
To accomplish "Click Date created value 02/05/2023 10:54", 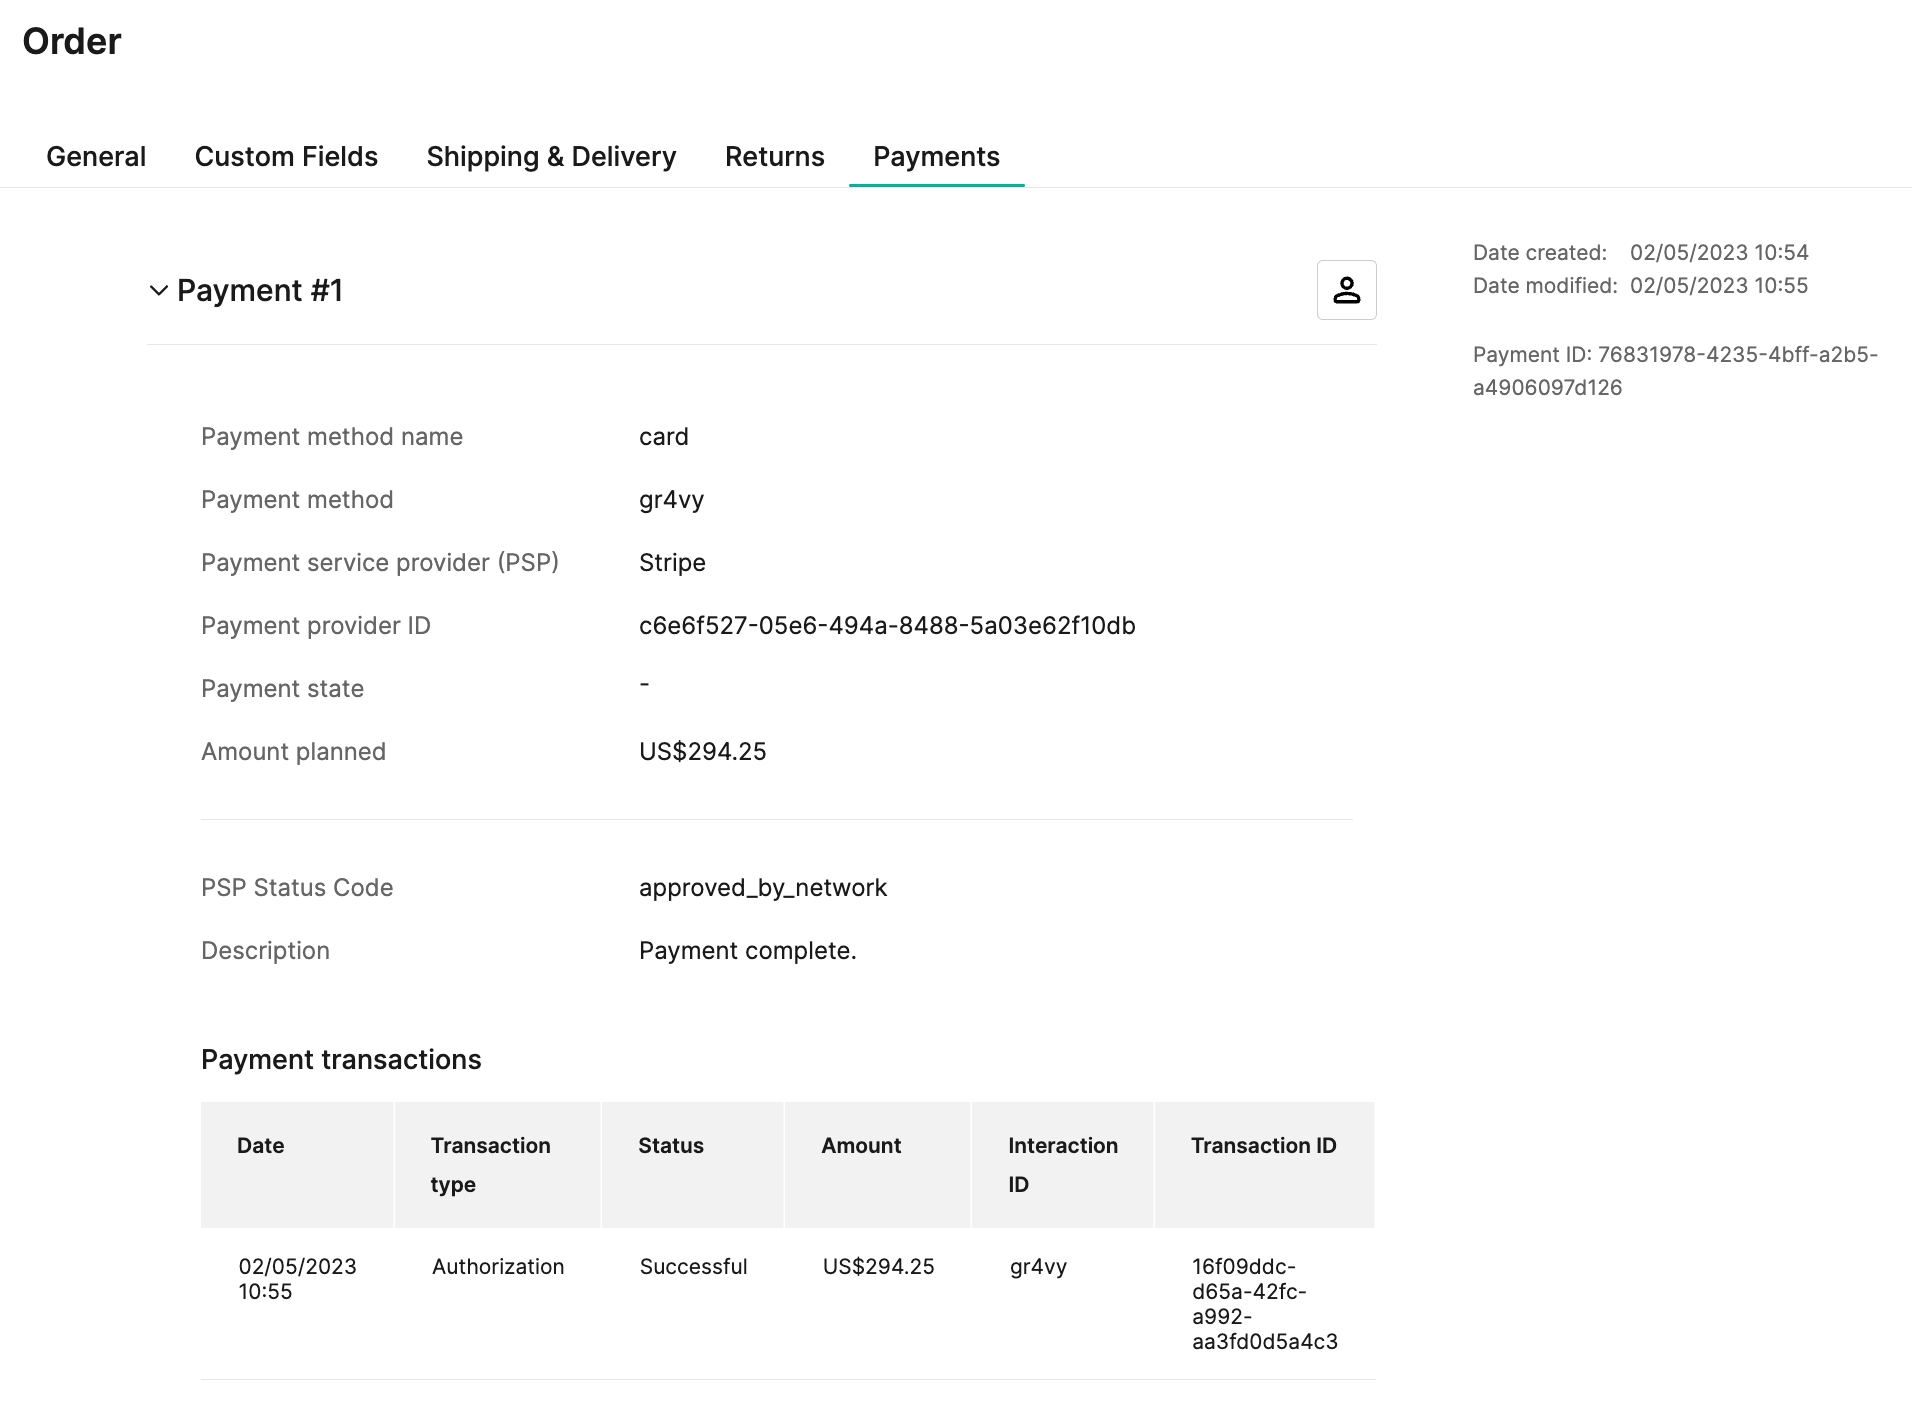I will pos(1719,253).
